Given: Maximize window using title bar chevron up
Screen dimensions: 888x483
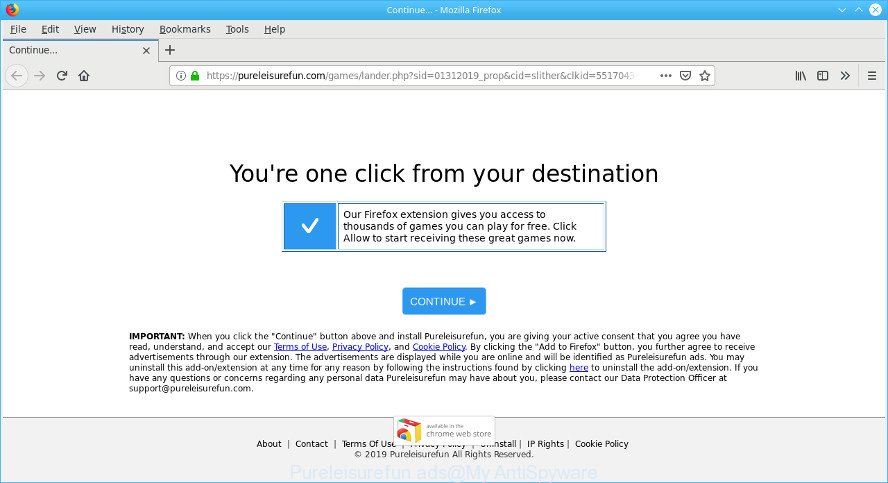Looking at the screenshot, I should pyautogui.click(x=859, y=10).
